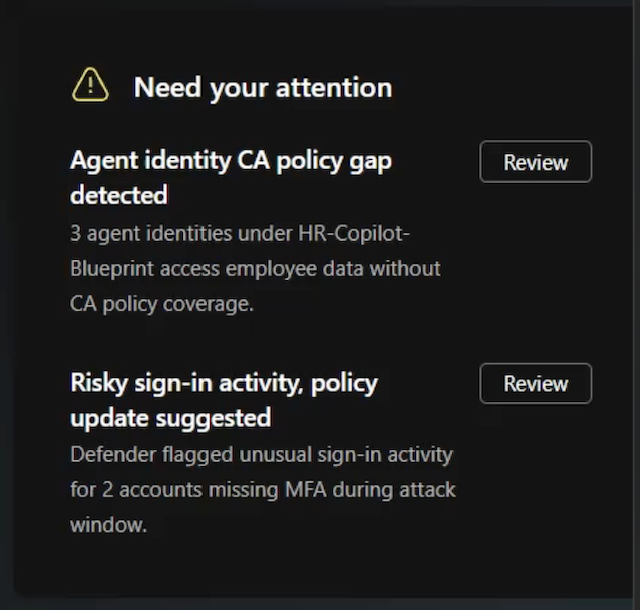Select the 'Need your attention' heading
The height and width of the screenshot is (610, 640).
click(x=263, y=88)
